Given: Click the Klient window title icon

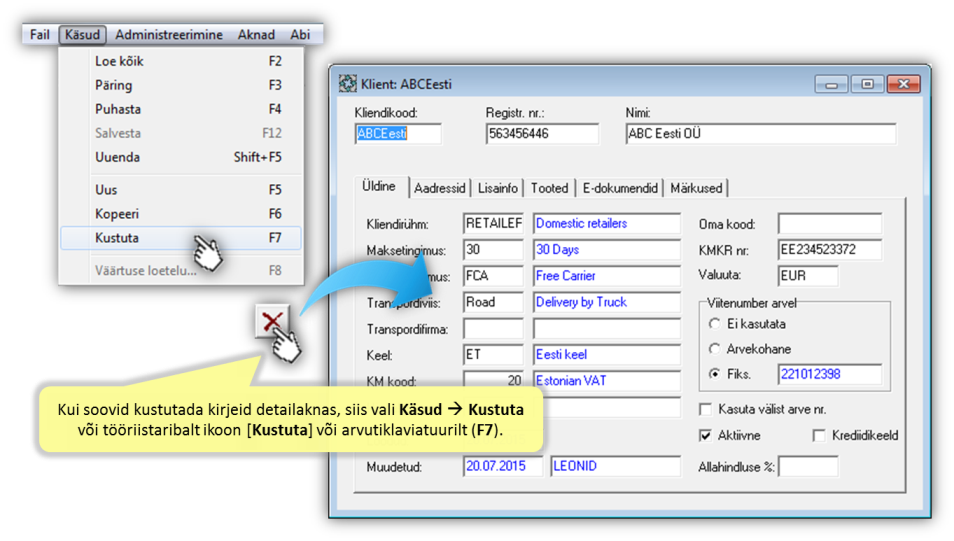Looking at the screenshot, I should (x=348, y=83).
